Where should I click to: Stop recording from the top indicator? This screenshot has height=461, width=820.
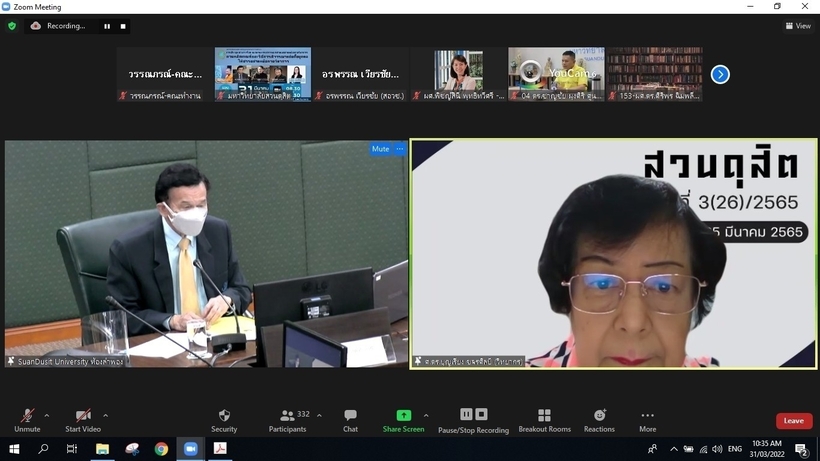point(123,26)
